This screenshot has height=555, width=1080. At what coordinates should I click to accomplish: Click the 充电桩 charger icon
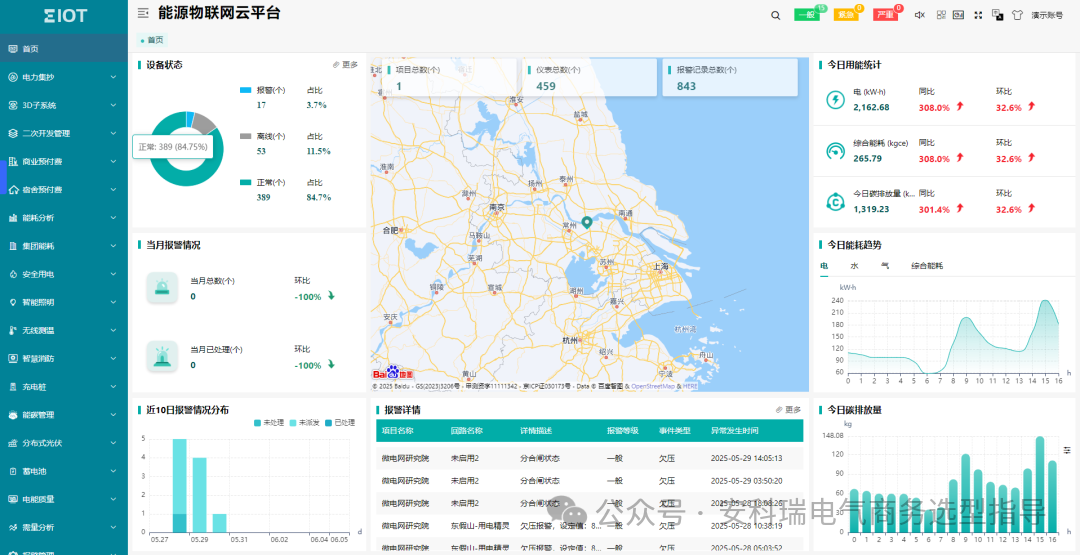(x=12, y=387)
